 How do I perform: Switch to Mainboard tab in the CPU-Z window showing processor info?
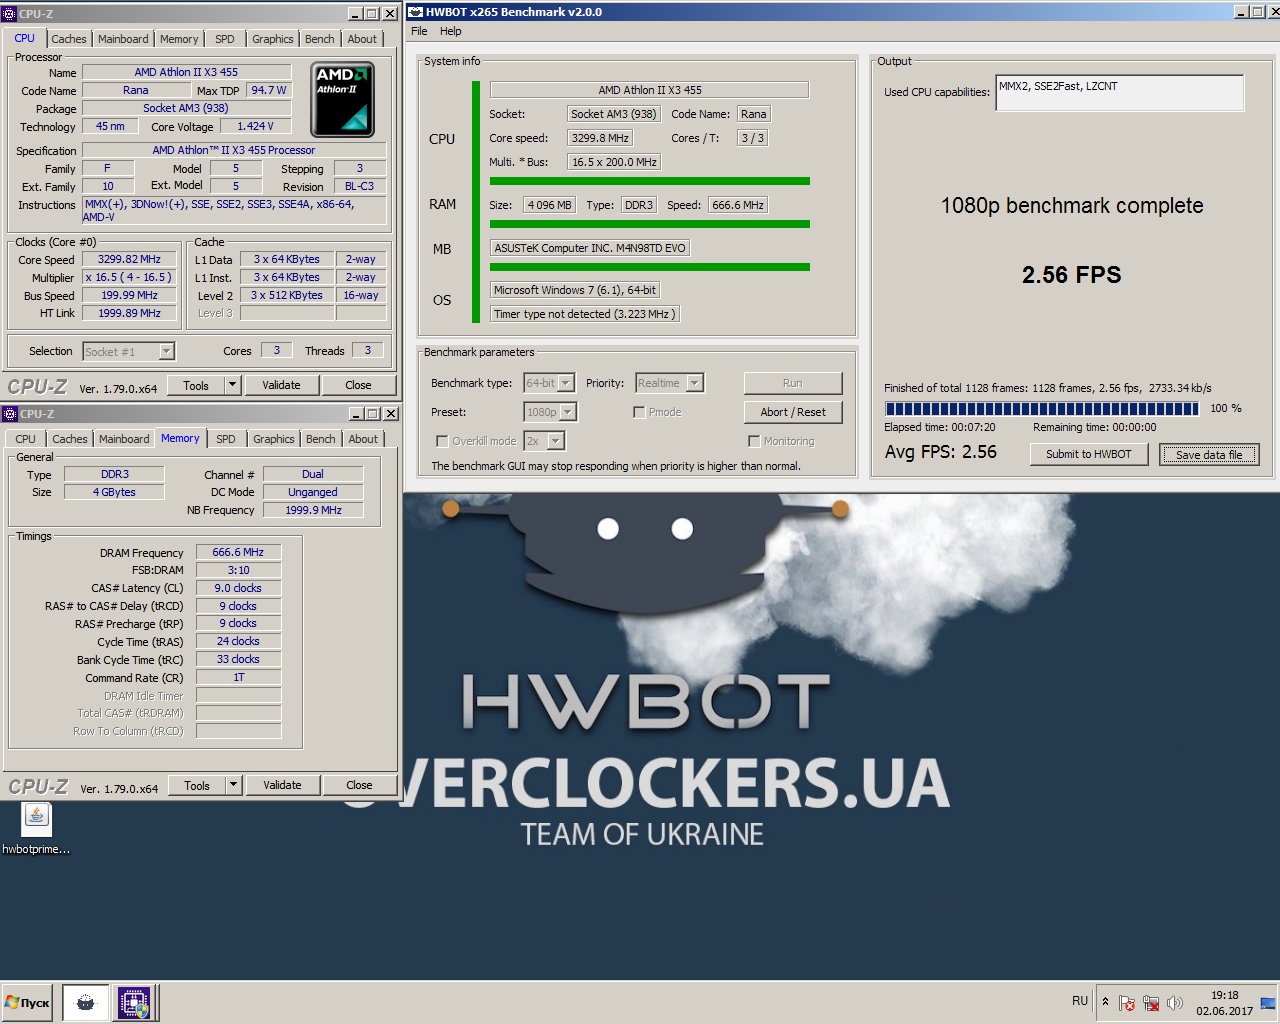pyautogui.click(x=123, y=39)
